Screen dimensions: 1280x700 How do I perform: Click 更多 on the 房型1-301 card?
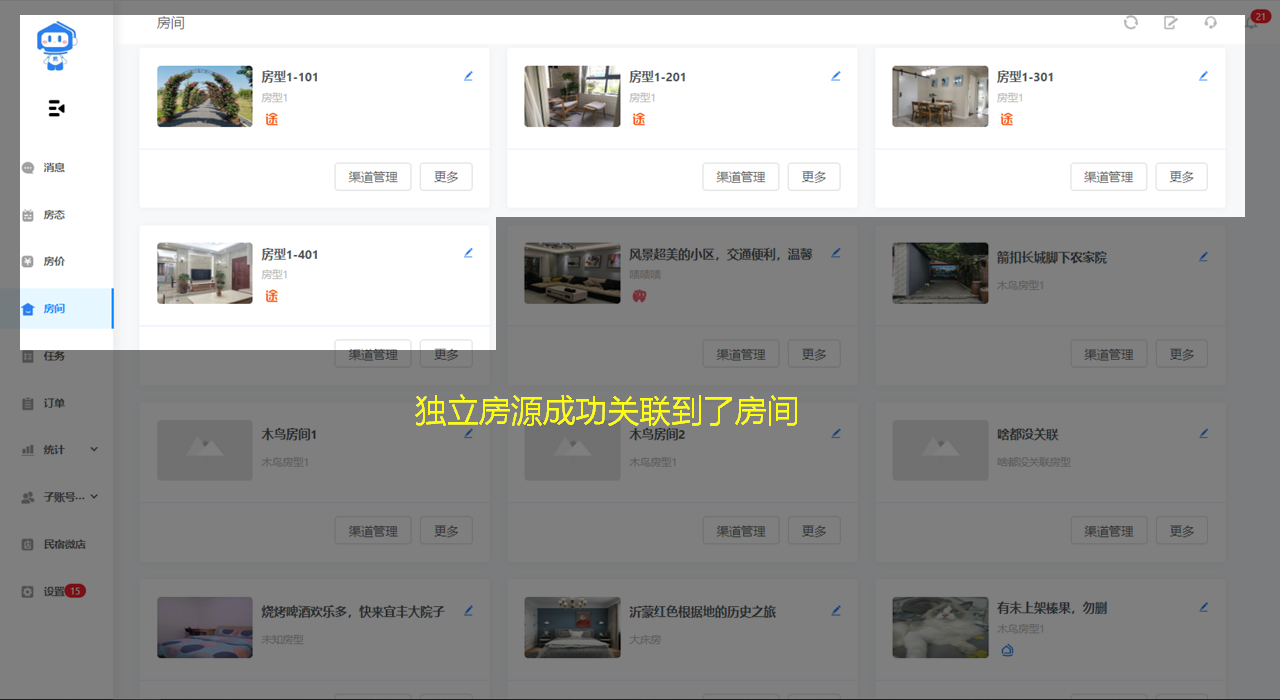tap(1182, 177)
